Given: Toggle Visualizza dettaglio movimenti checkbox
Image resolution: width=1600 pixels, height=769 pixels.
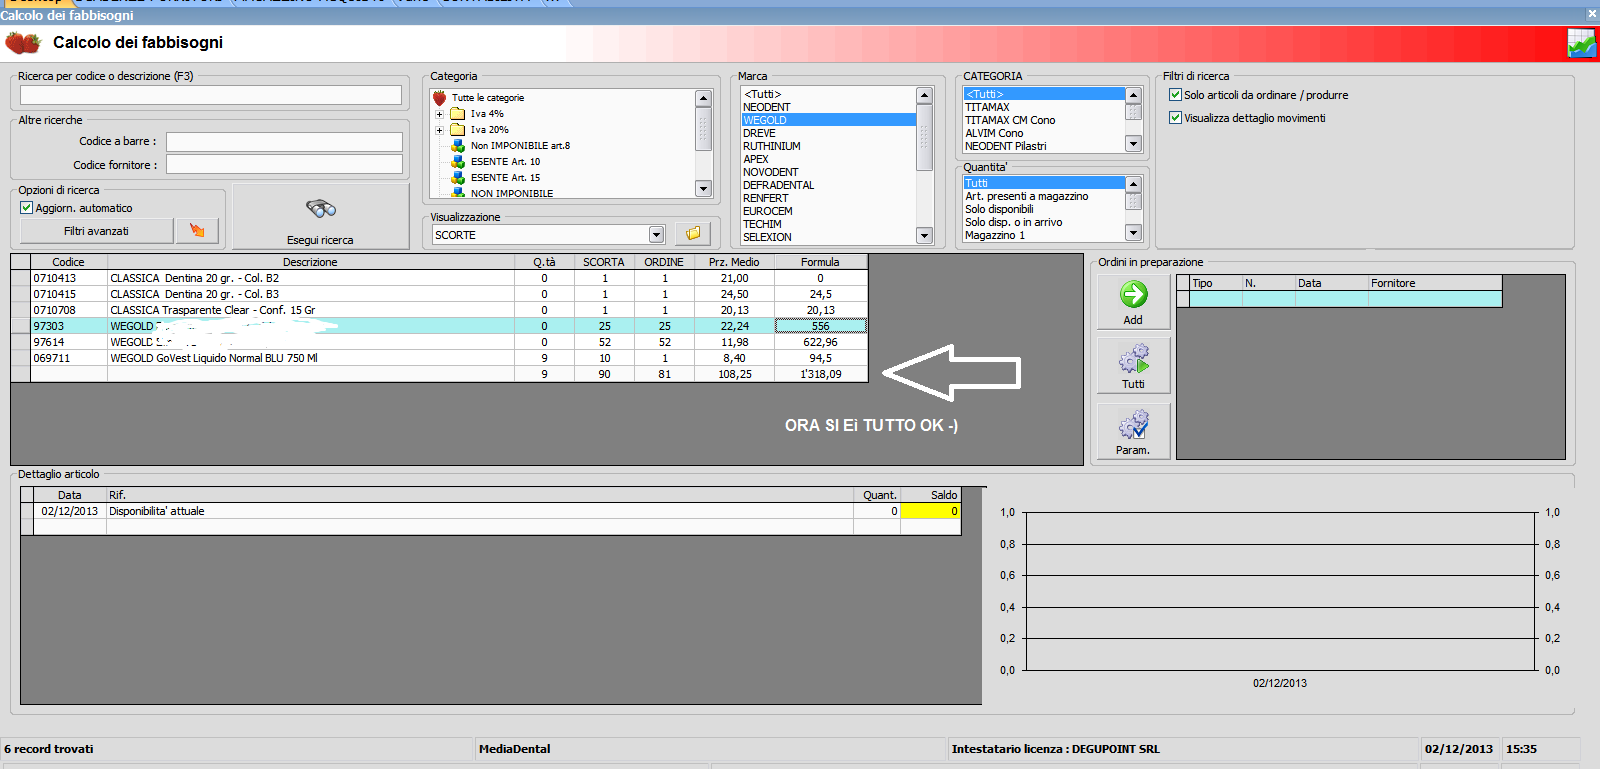Looking at the screenshot, I should (x=1176, y=118).
